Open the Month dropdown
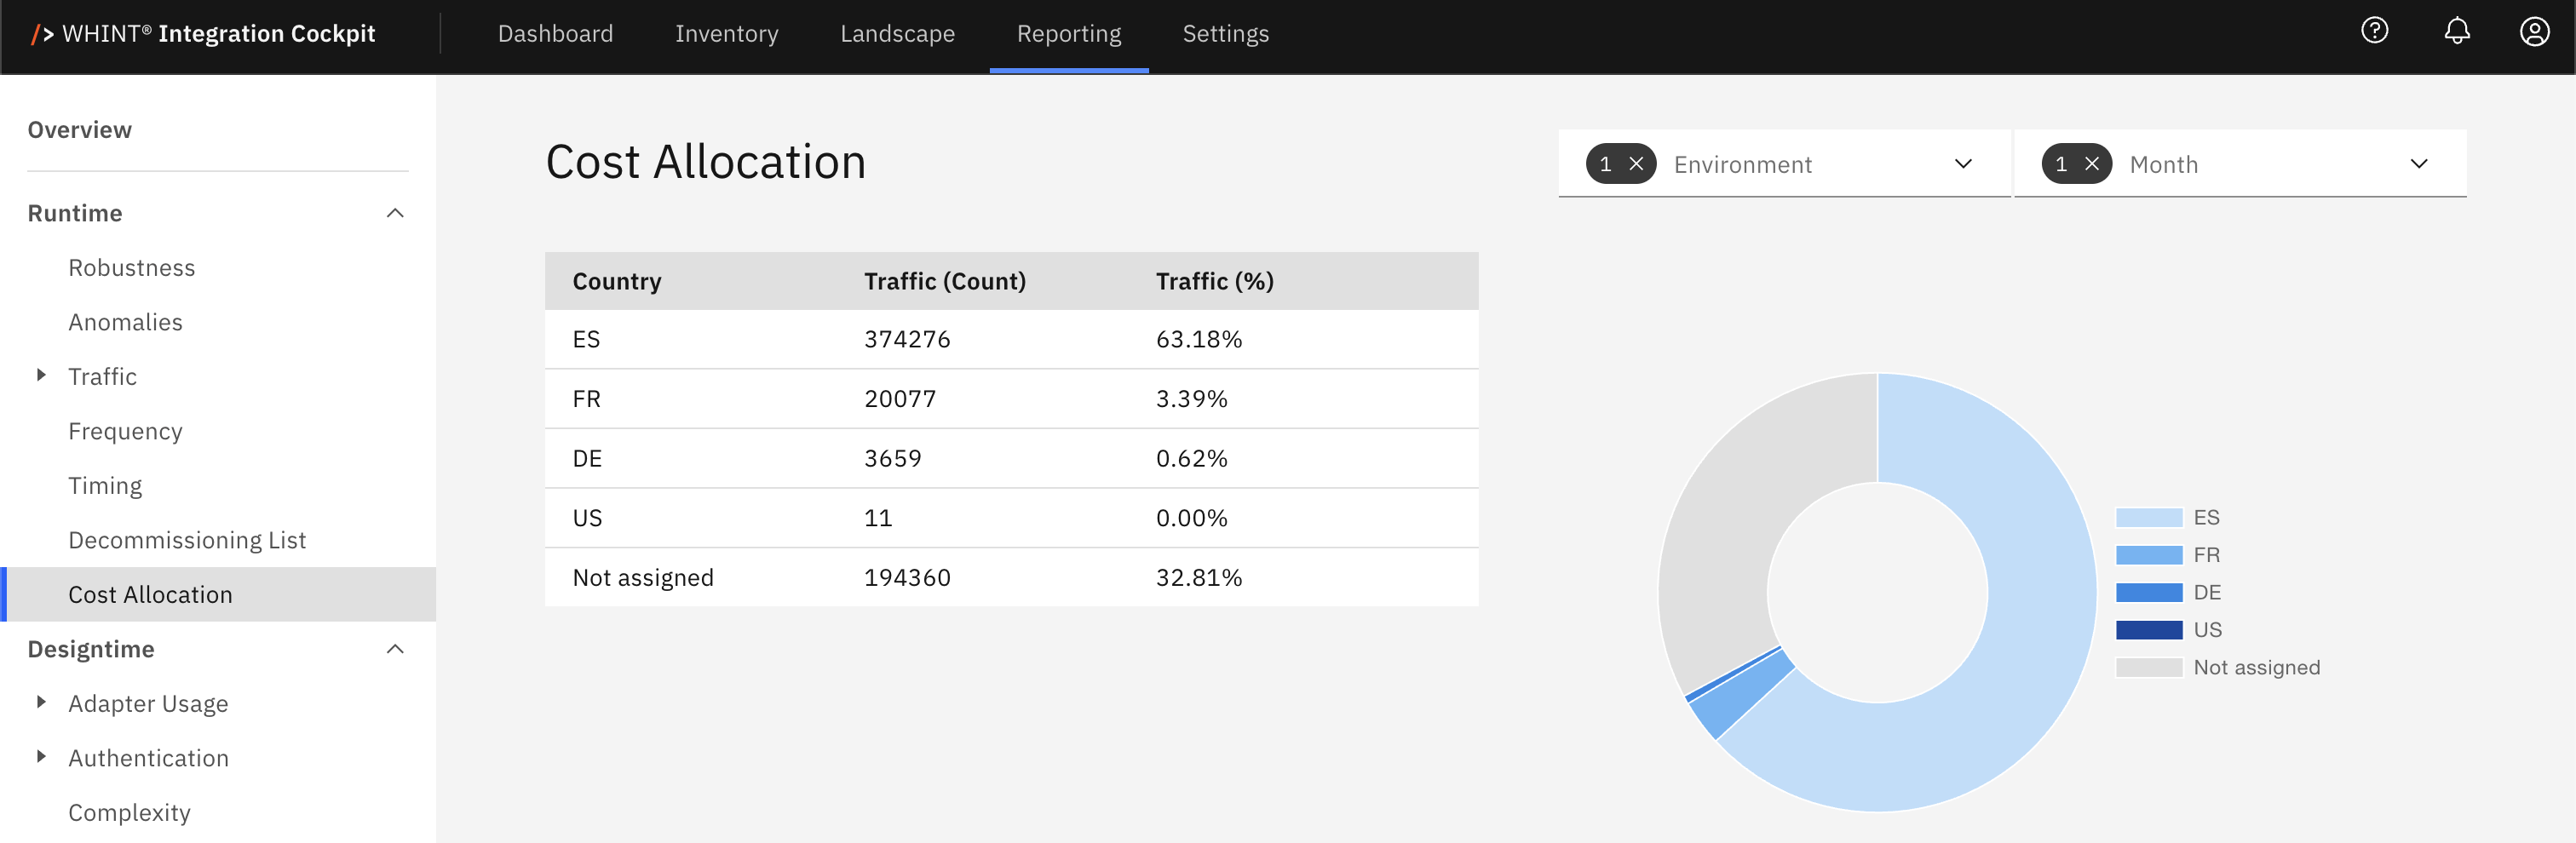The width and height of the screenshot is (2576, 843). (x=2418, y=164)
